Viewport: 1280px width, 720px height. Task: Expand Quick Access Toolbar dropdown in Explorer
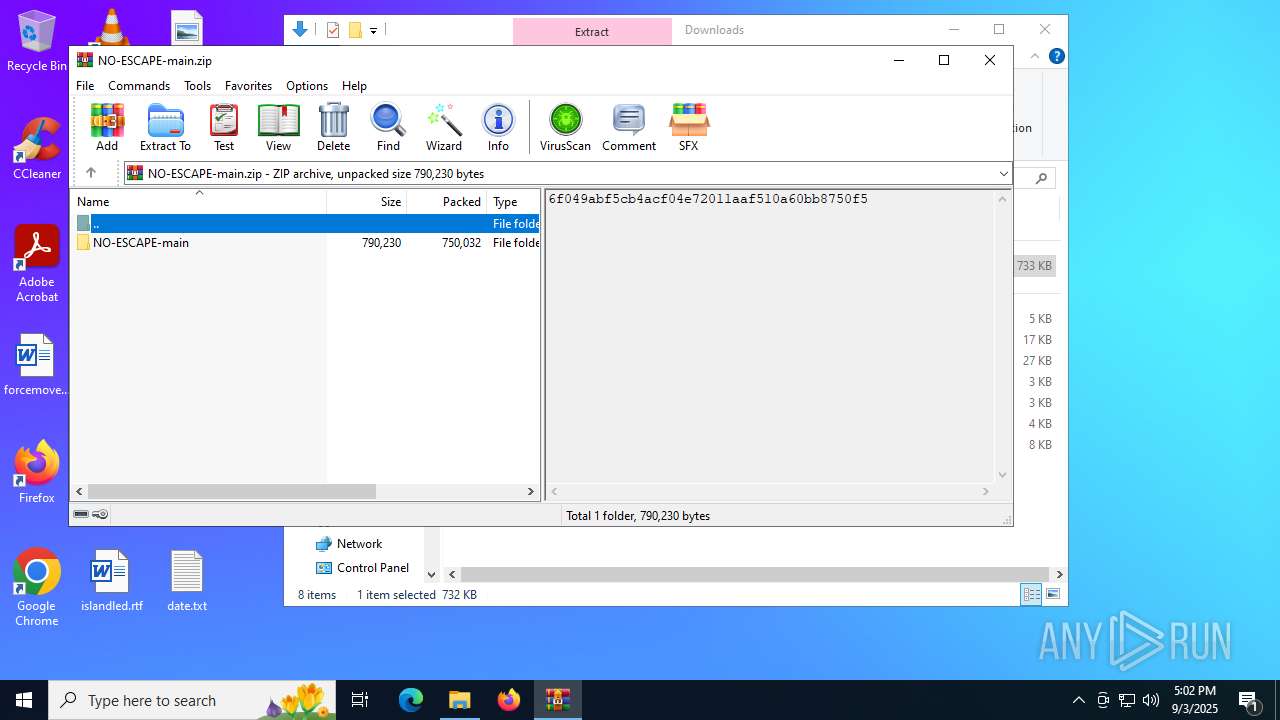pyautogui.click(x=374, y=30)
